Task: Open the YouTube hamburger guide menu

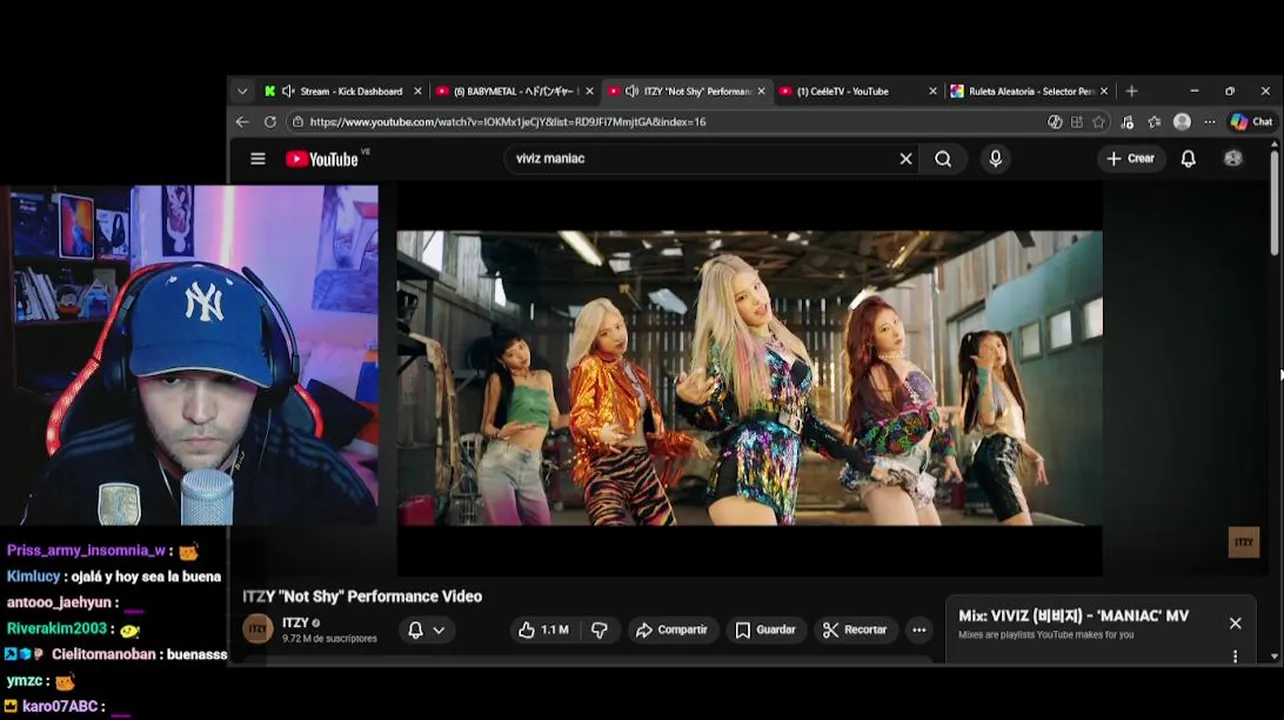Action: tap(258, 159)
